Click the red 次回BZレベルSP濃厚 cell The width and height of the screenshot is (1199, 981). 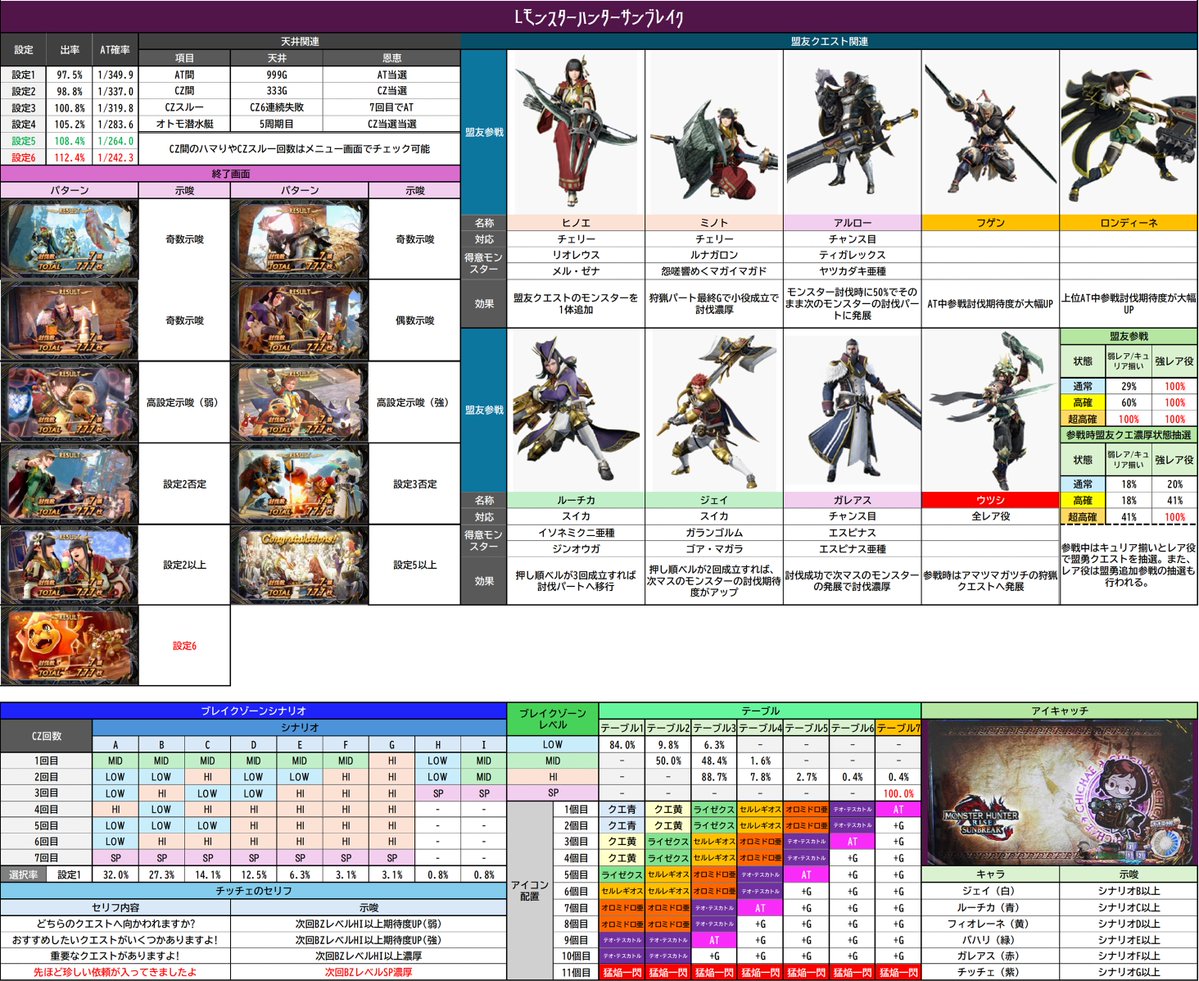point(369,973)
